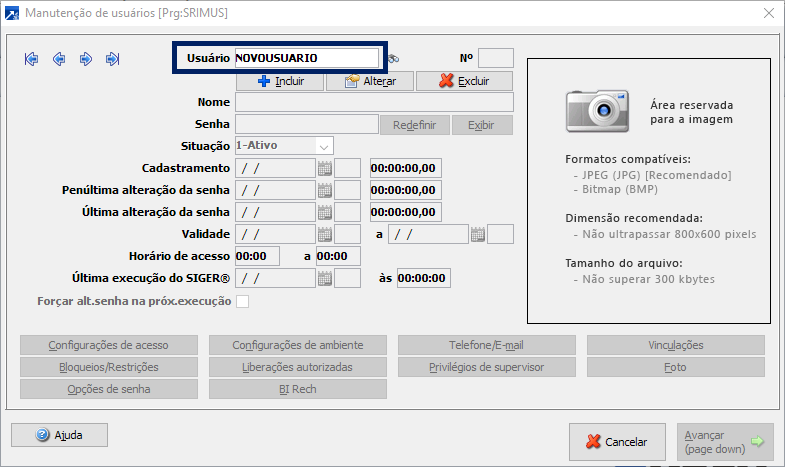This screenshot has height=467, width=785.
Task: Click the Horário de acesso start time
Action: coord(257,256)
